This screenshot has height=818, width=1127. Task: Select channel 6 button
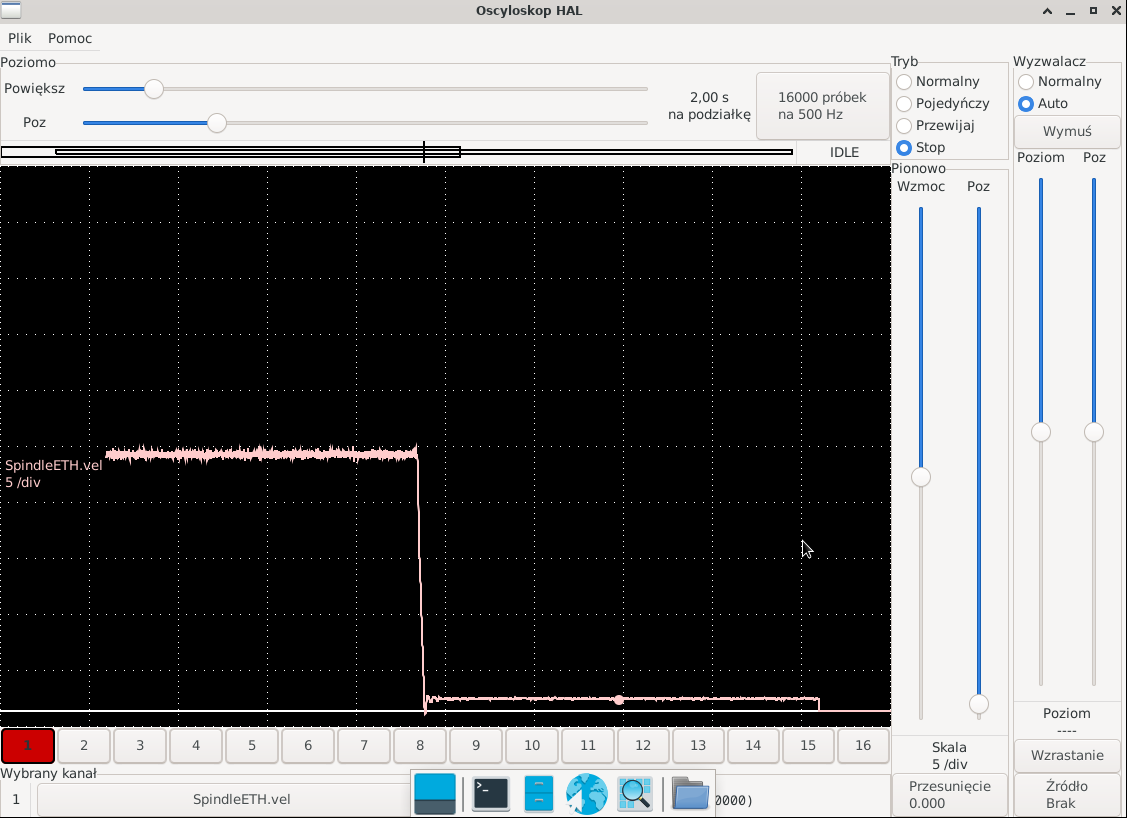point(308,745)
